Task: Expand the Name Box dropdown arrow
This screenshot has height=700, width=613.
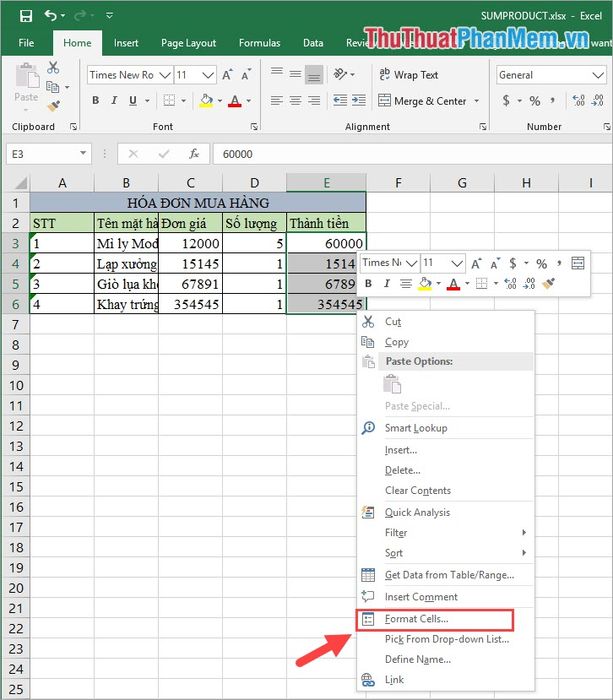Action: [83, 153]
